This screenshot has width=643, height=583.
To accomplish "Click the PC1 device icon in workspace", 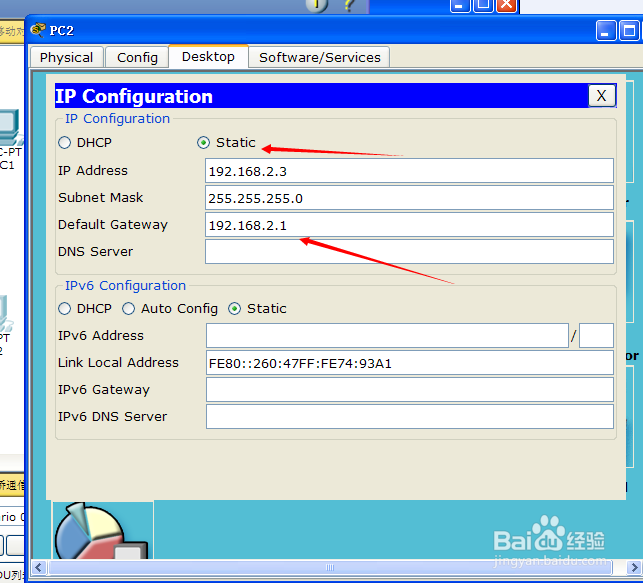I will tap(10, 127).
